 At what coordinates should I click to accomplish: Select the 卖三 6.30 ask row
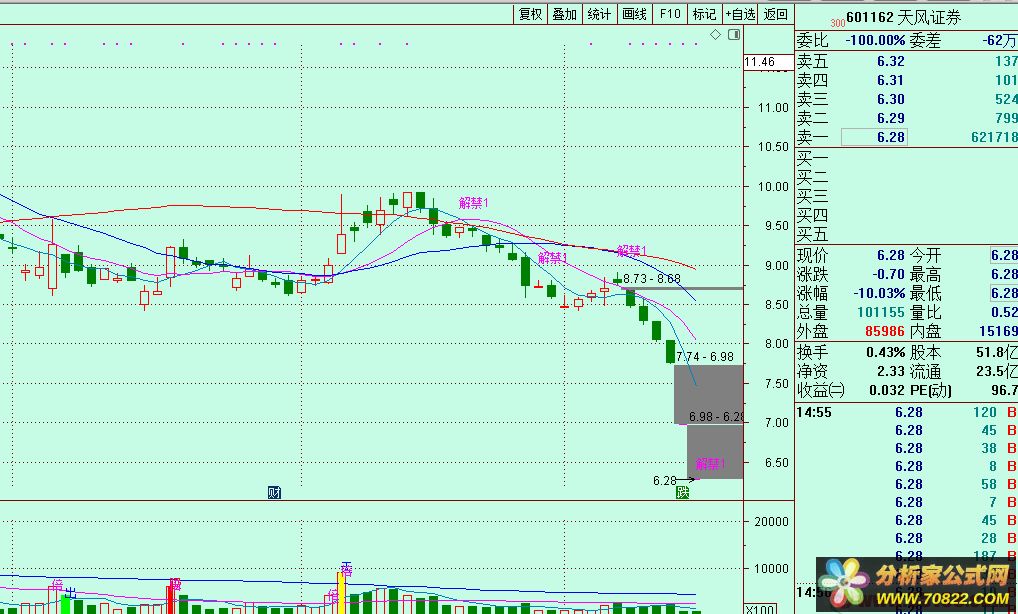(x=906, y=99)
